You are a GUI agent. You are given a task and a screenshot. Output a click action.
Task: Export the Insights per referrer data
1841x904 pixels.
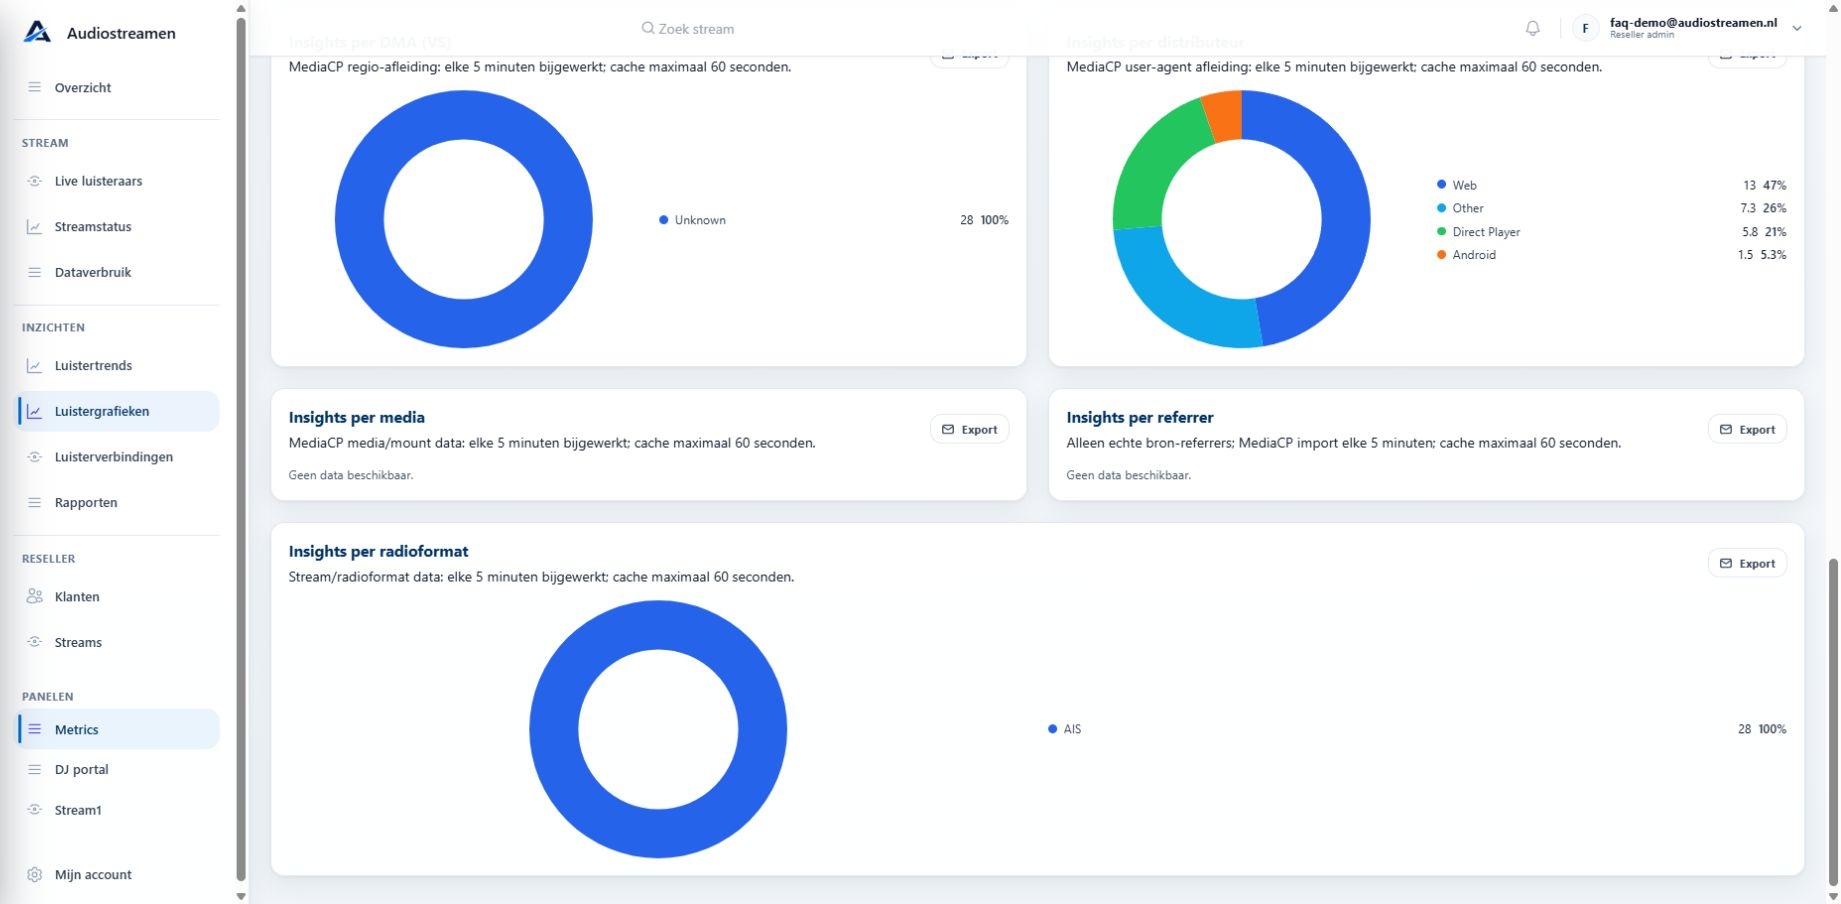pos(1747,429)
